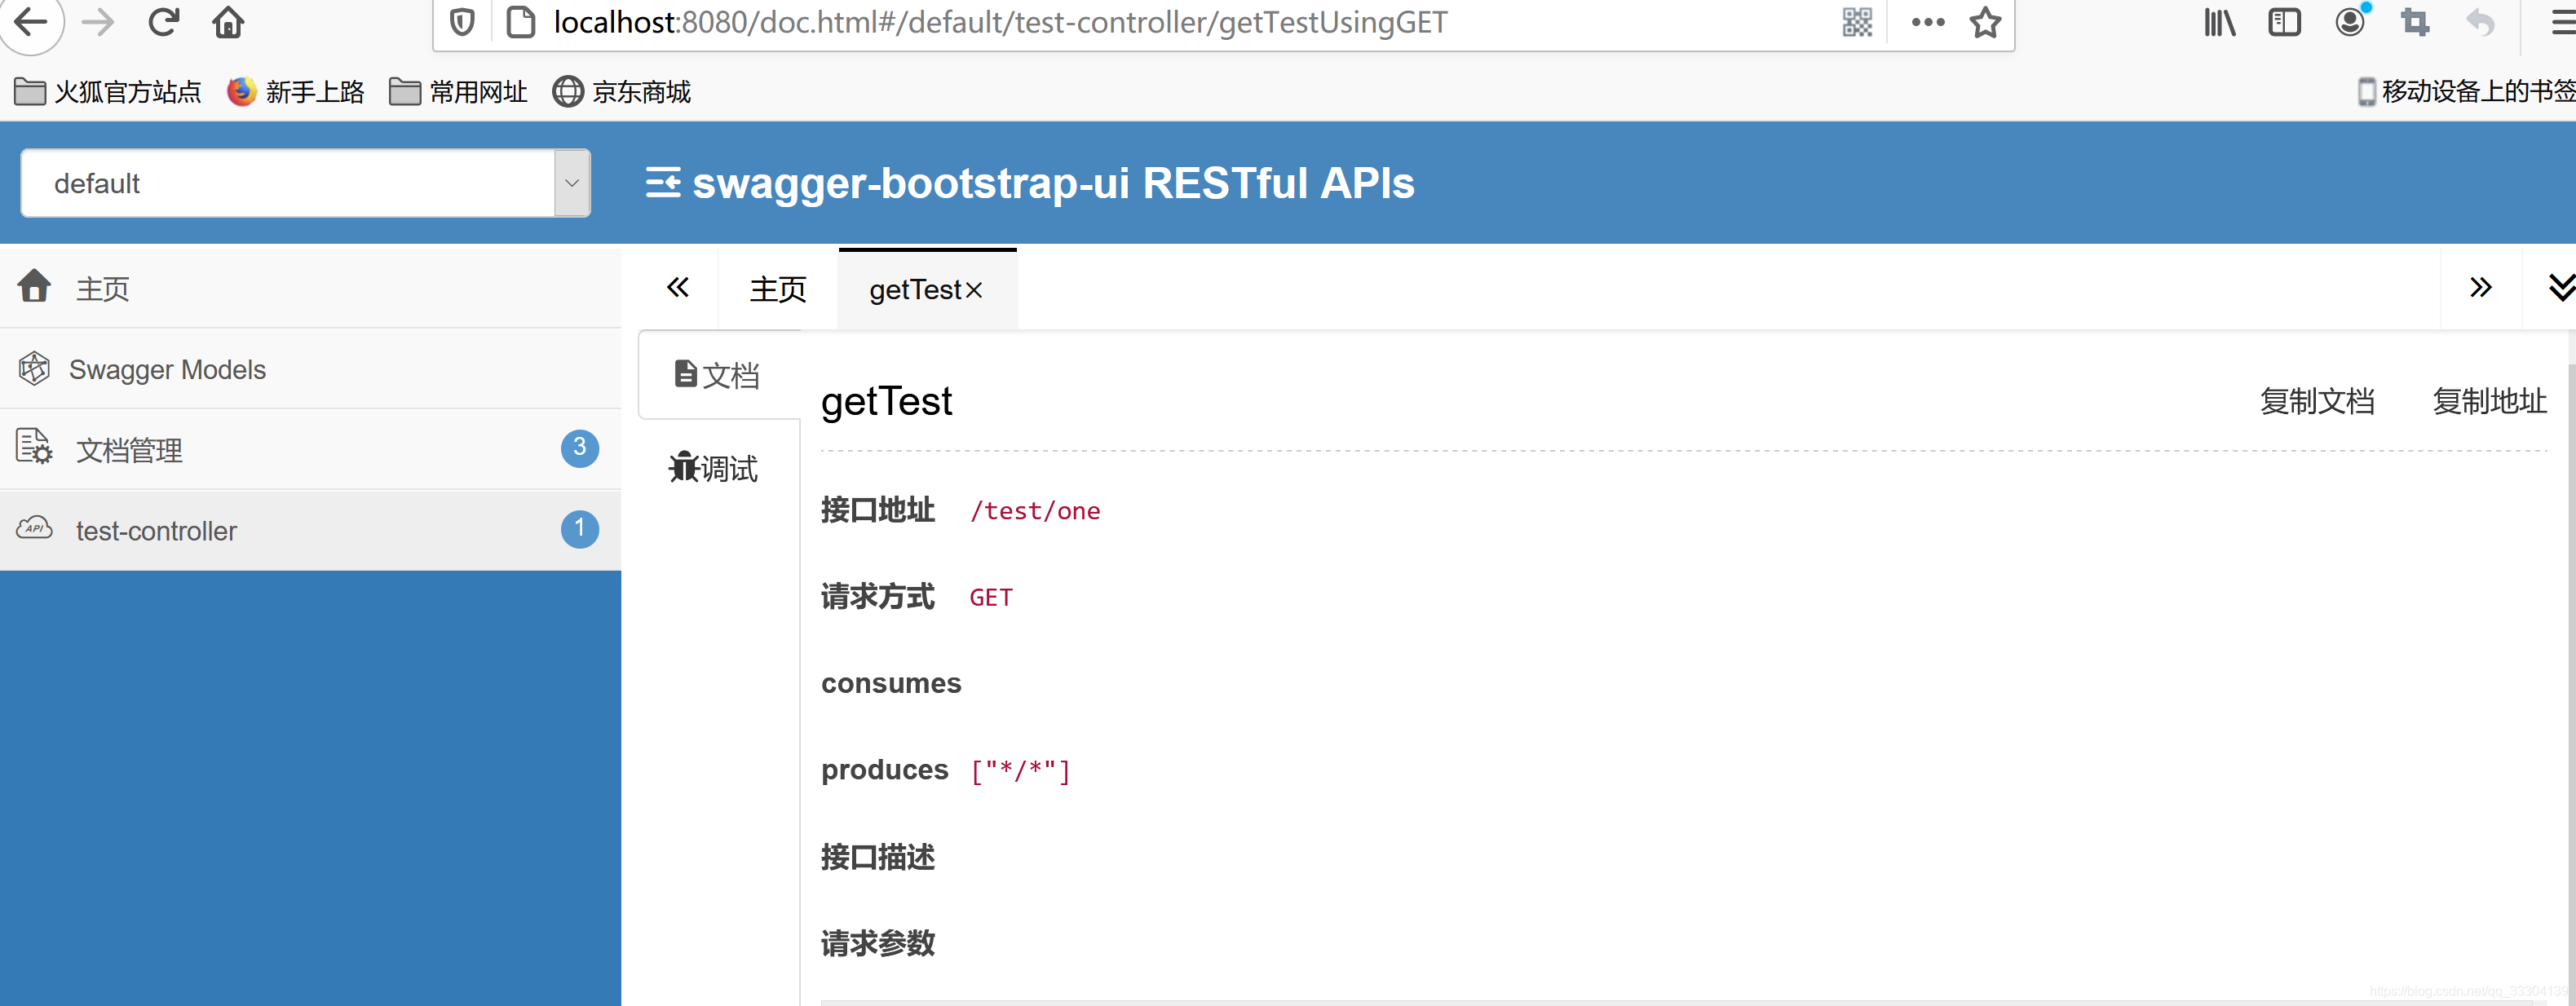Expand the test-controller sidebar group
Viewport: 2576px width, 1006px height.
310,530
